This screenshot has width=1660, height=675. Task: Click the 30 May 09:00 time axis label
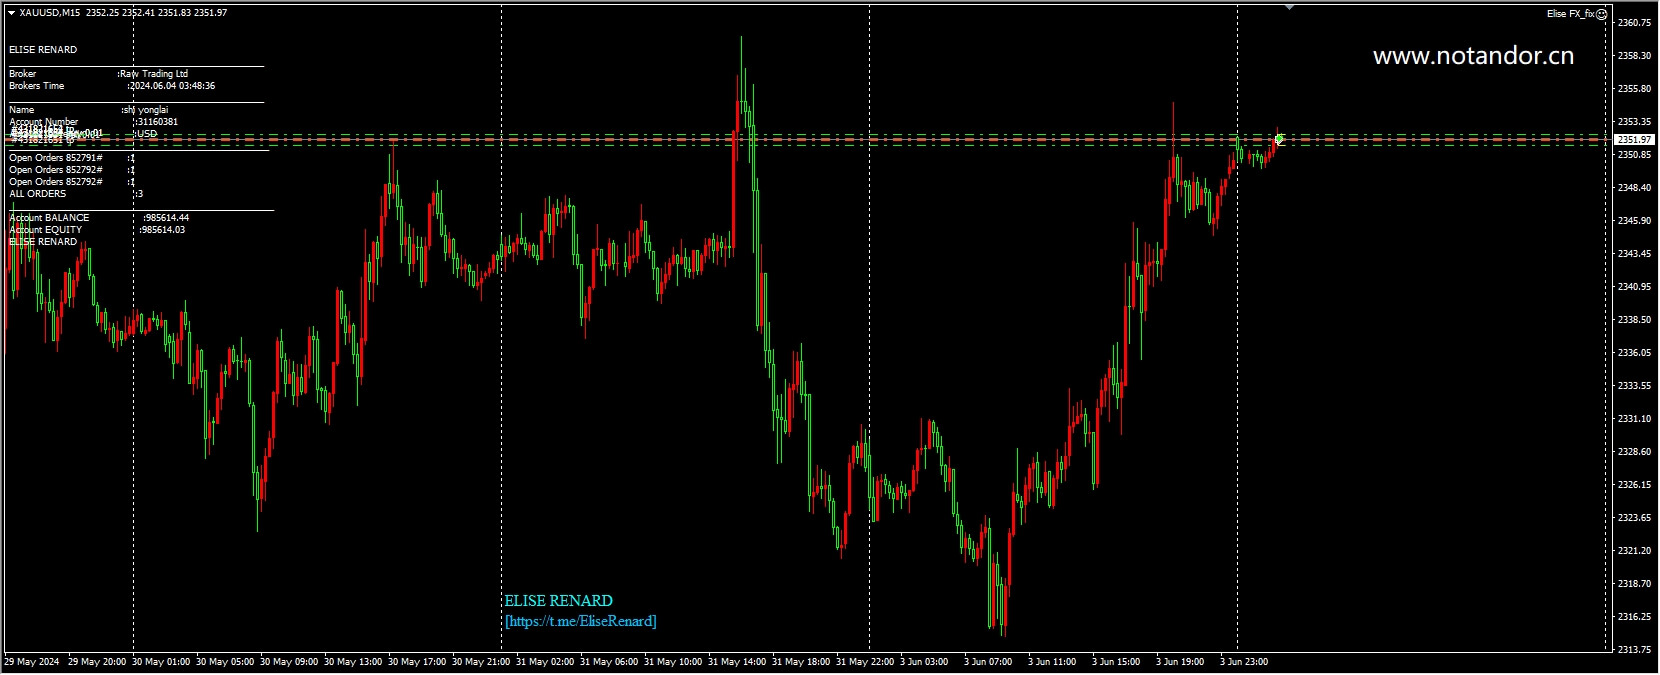click(290, 661)
